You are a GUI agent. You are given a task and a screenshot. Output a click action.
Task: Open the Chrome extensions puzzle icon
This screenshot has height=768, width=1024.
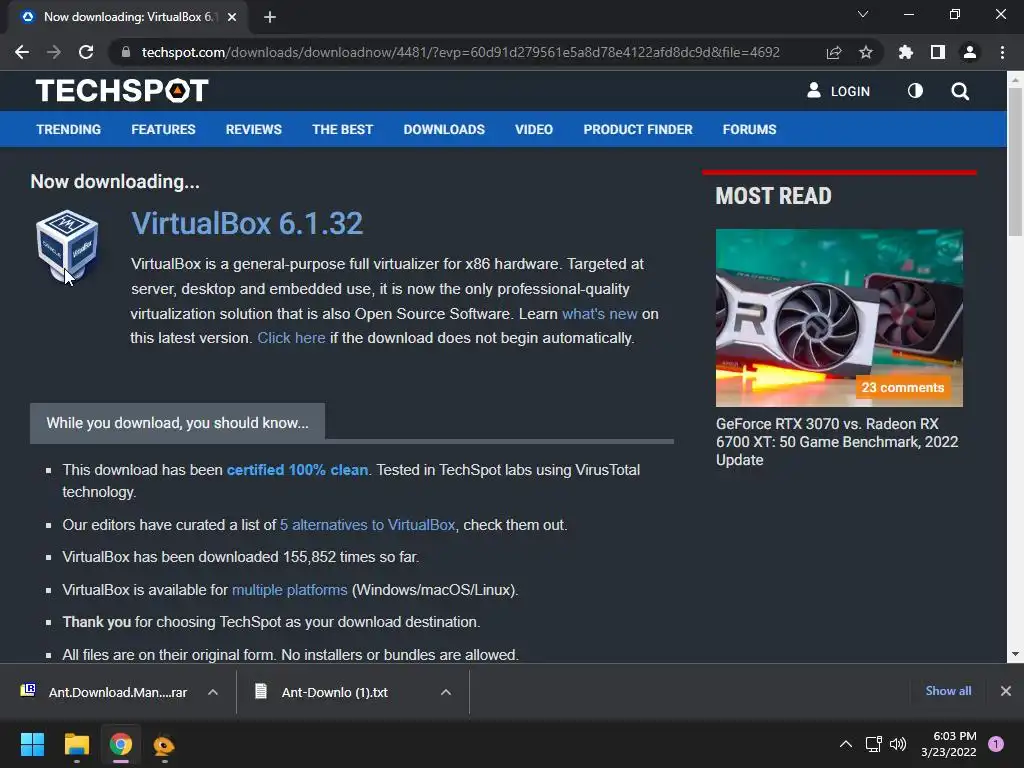click(906, 52)
